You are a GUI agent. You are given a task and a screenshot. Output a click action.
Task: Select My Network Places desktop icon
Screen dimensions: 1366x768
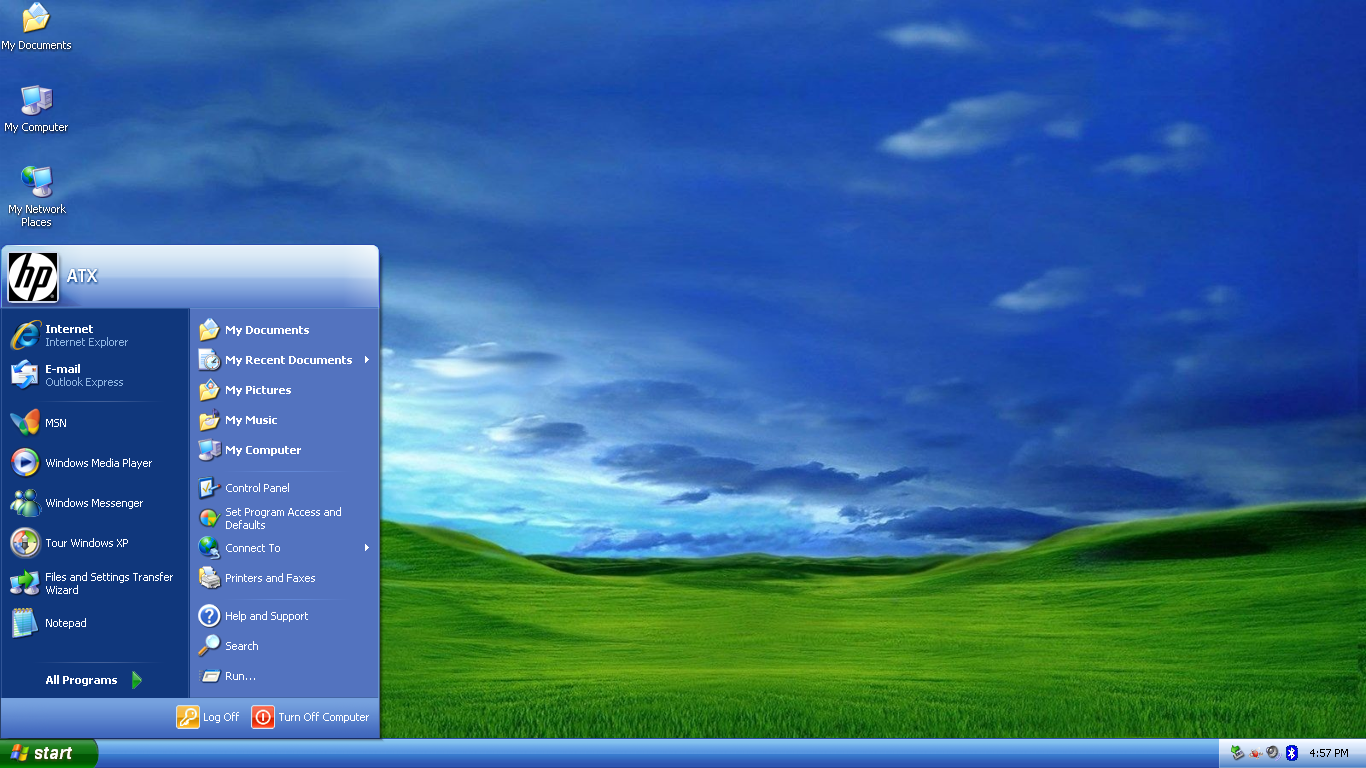point(37,197)
